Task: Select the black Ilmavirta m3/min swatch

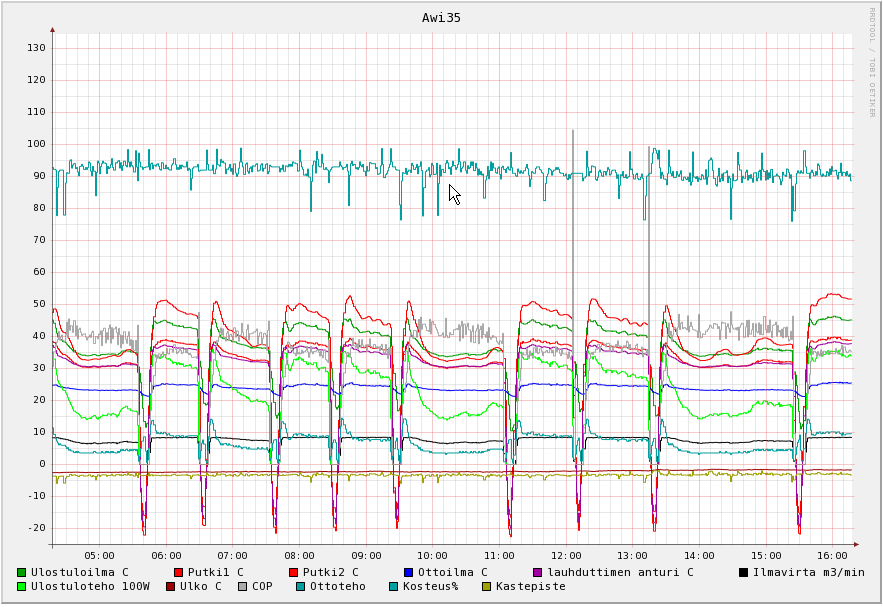Action: 743,572
